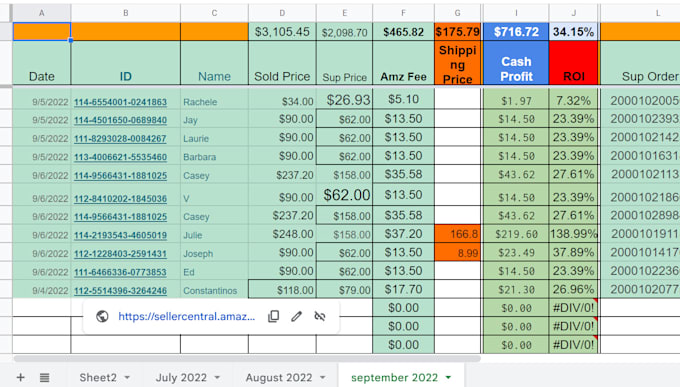Screen dimensions: 680x387
Task: Select the 9/4/2022 date cell
Action: tap(42, 289)
